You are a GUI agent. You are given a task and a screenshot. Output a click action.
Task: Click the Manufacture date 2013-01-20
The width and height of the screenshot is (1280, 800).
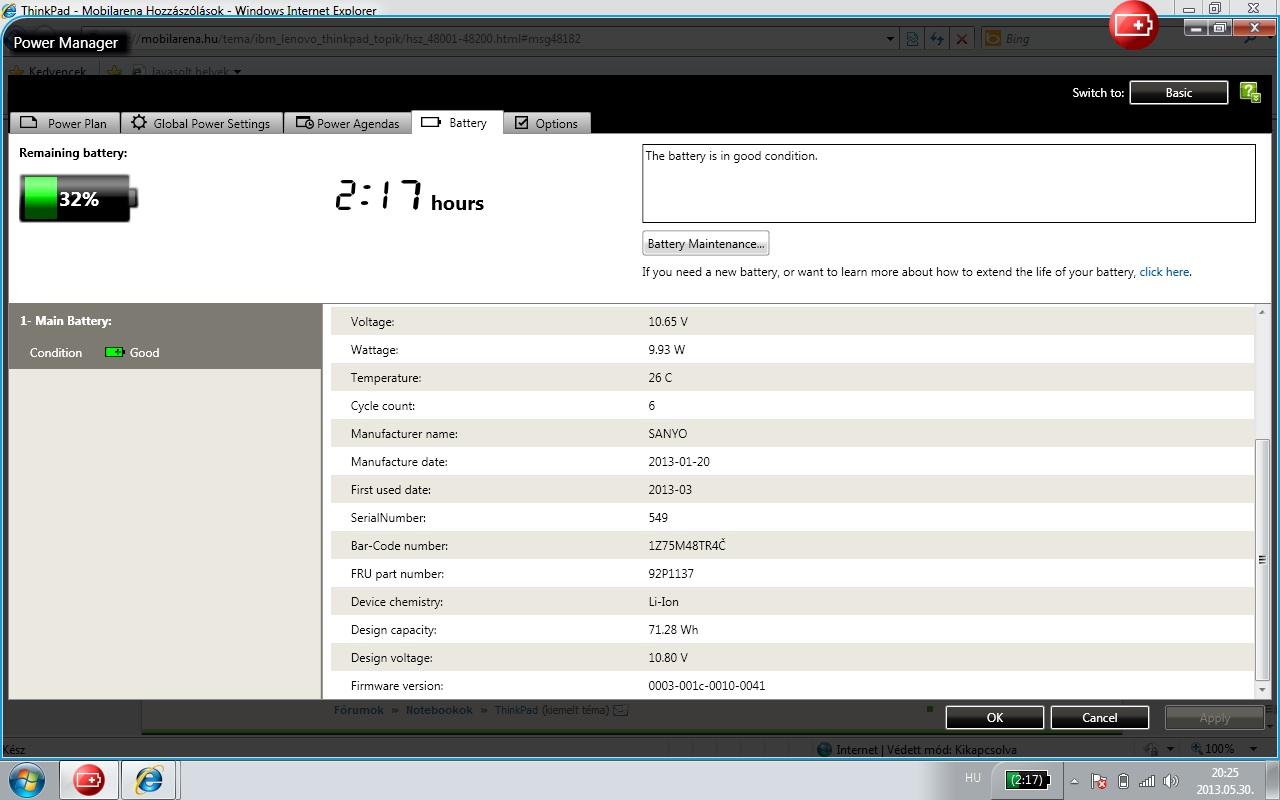[x=679, y=462]
